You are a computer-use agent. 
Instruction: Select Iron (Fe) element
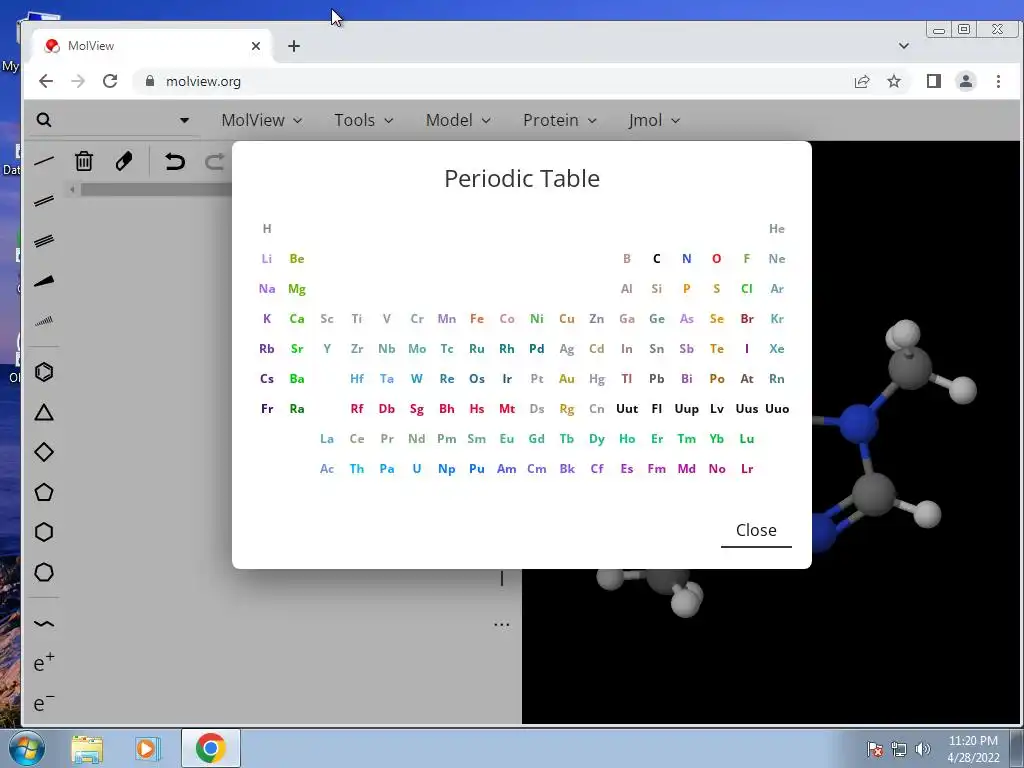477,319
